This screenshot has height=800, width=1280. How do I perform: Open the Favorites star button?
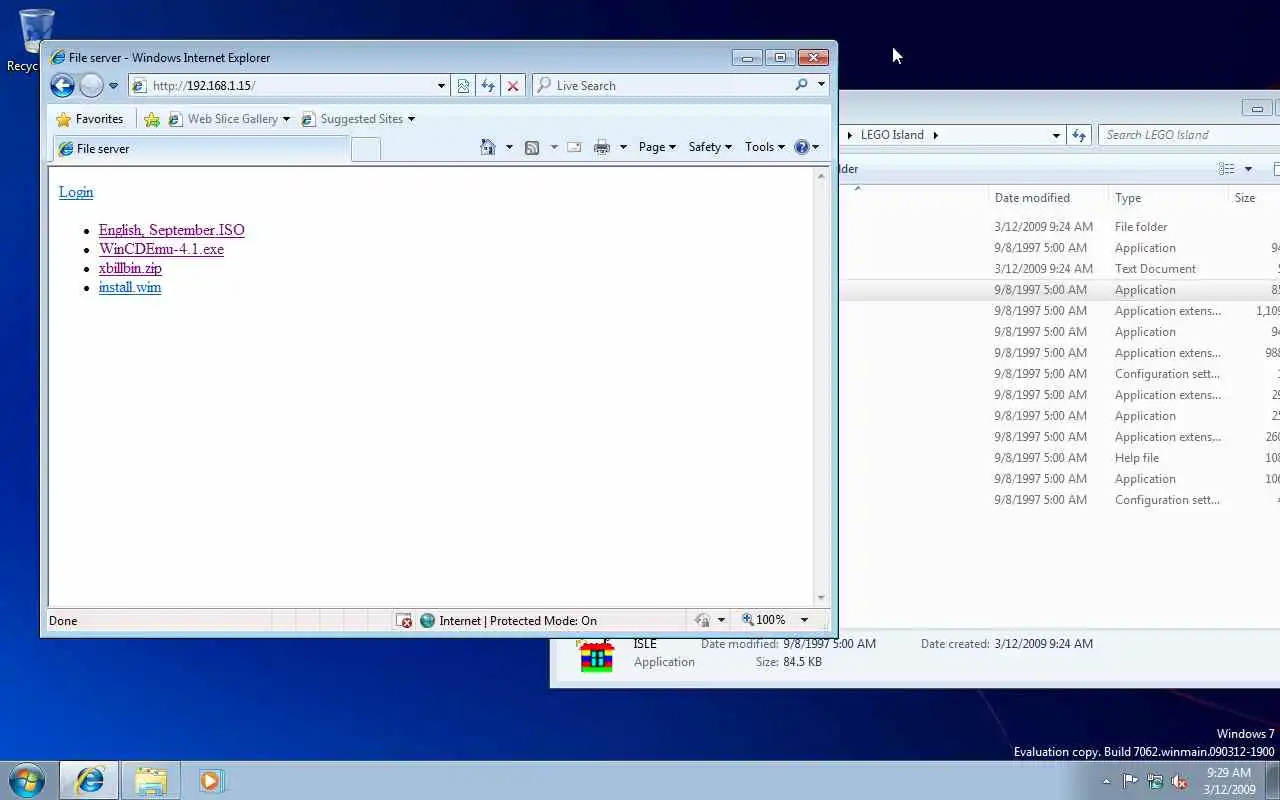89,119
